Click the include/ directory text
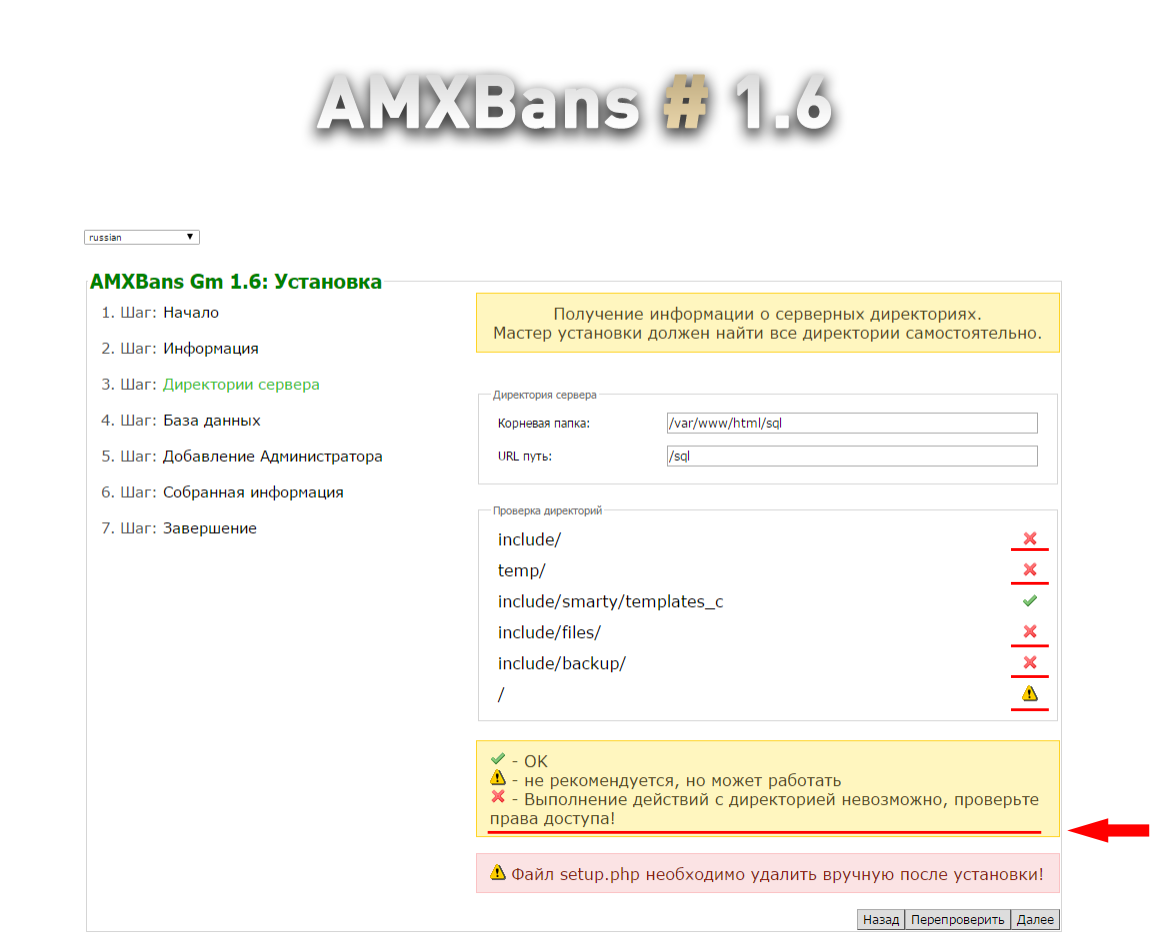 click(529, 539)
